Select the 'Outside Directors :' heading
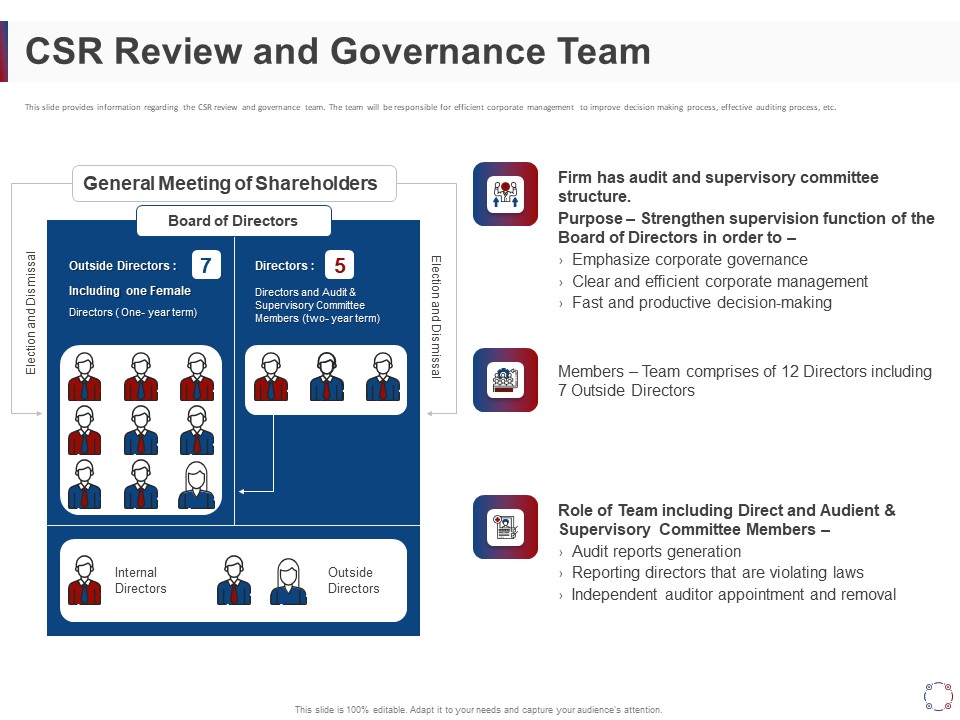Image resolution: width=960 pixels, height=720 pixels. click(122, 266)
